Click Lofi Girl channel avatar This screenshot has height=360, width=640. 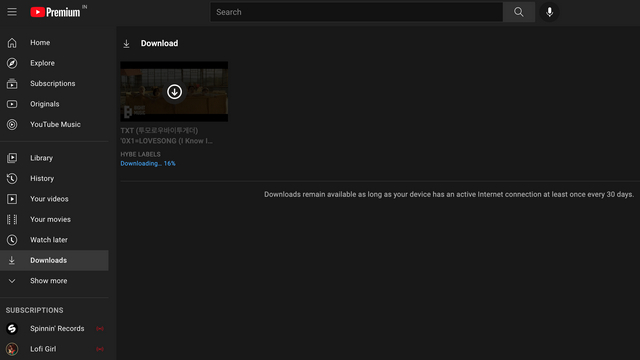pyautogui.click(x=12, y=349)
